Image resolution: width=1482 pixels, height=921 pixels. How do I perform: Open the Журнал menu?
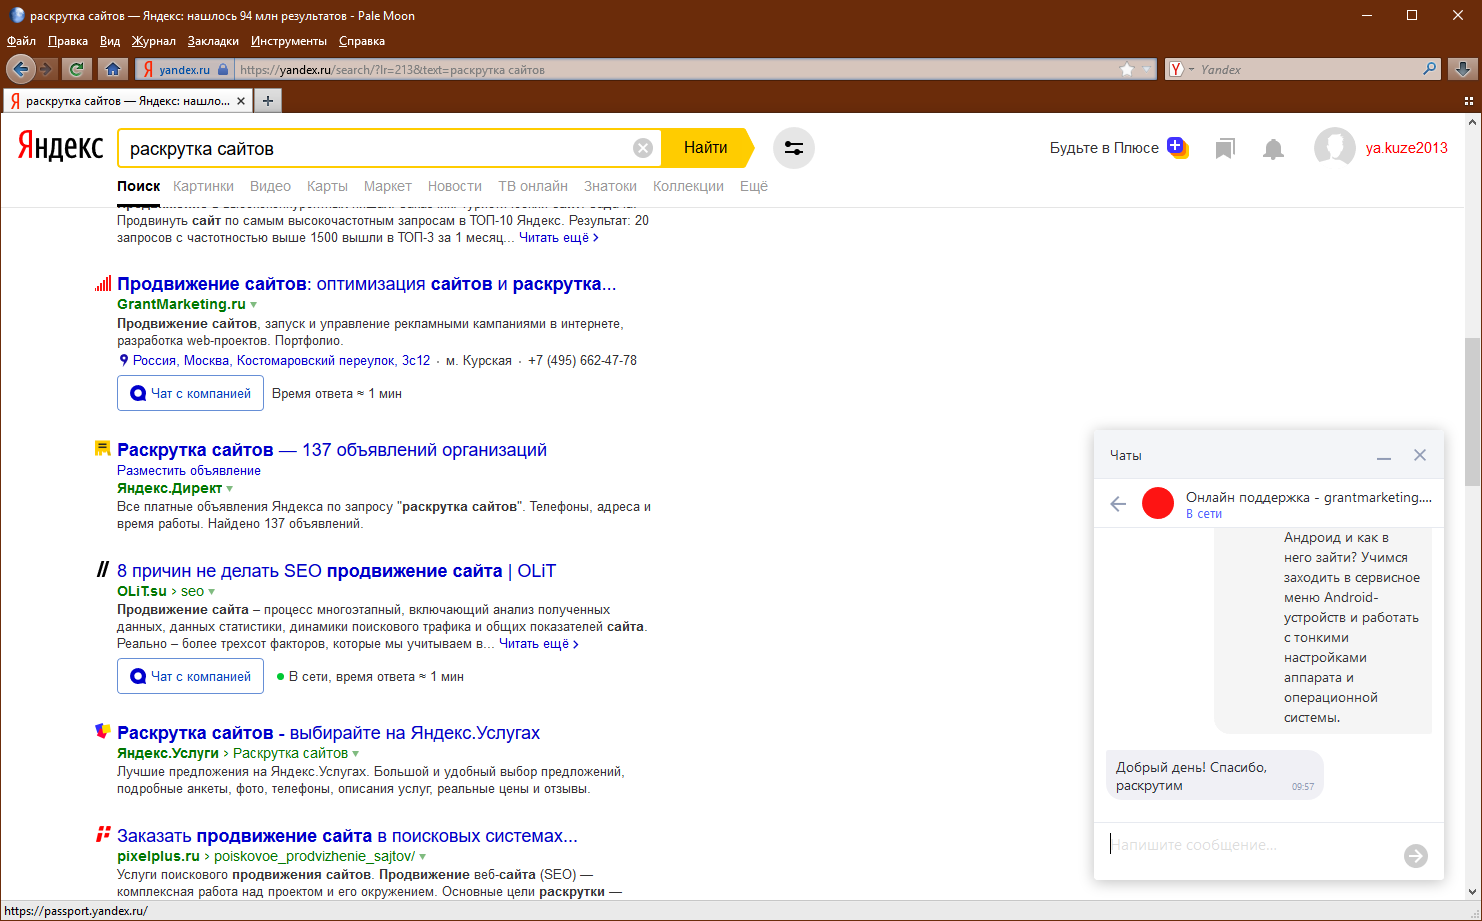point(154,41)
